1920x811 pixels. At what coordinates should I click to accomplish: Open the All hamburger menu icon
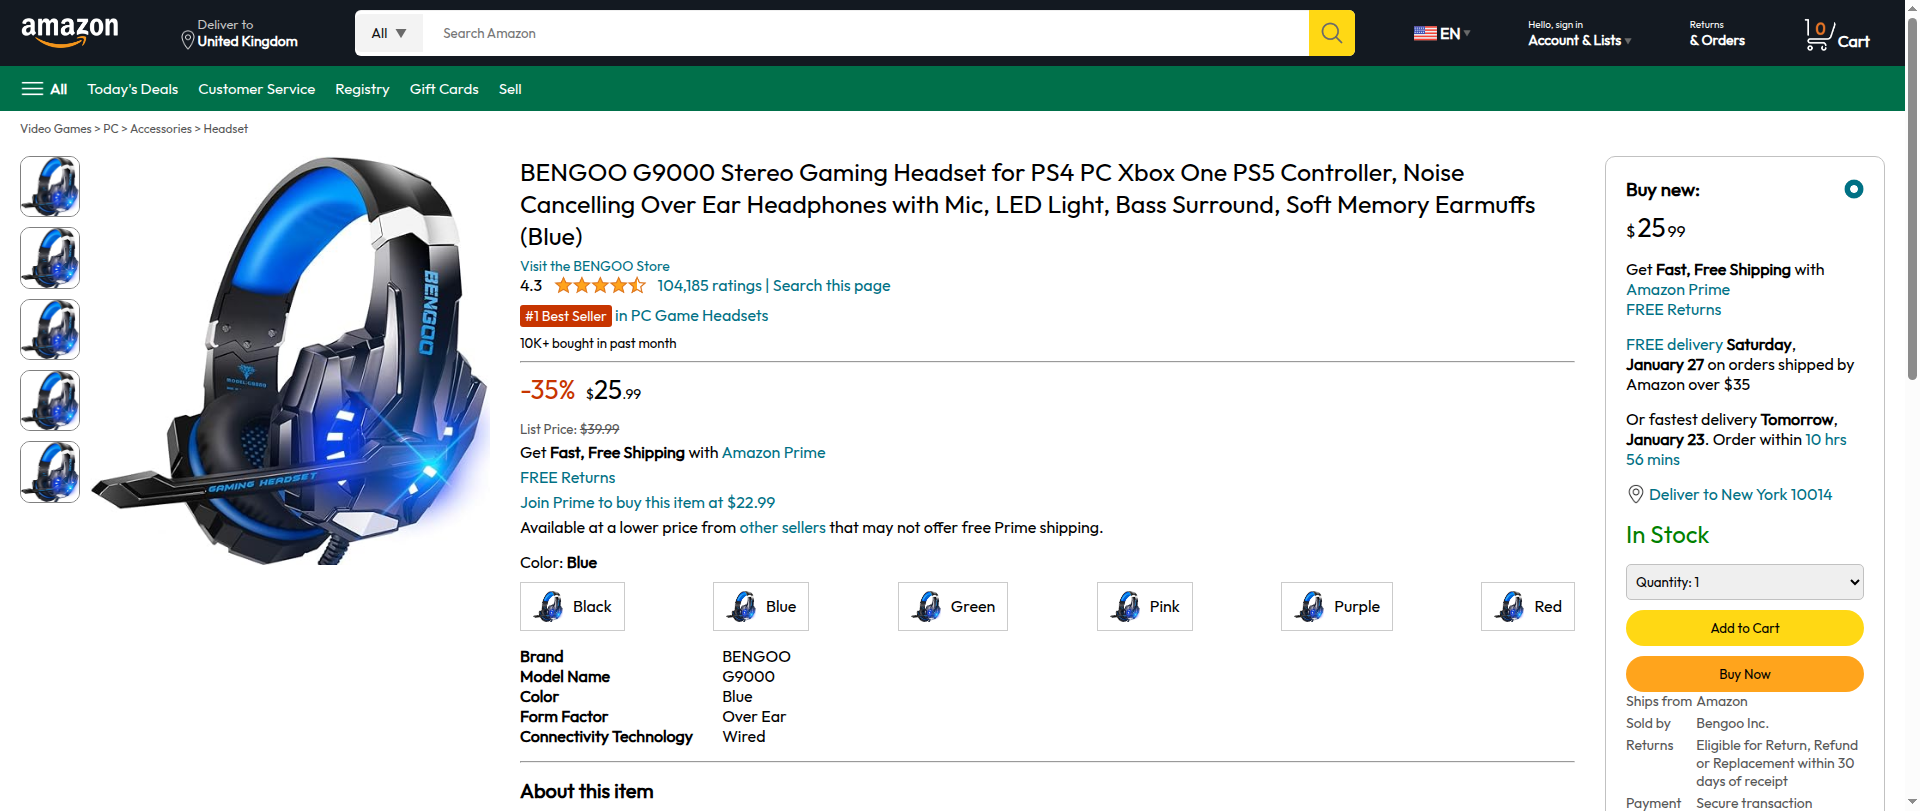coord(33,89)
